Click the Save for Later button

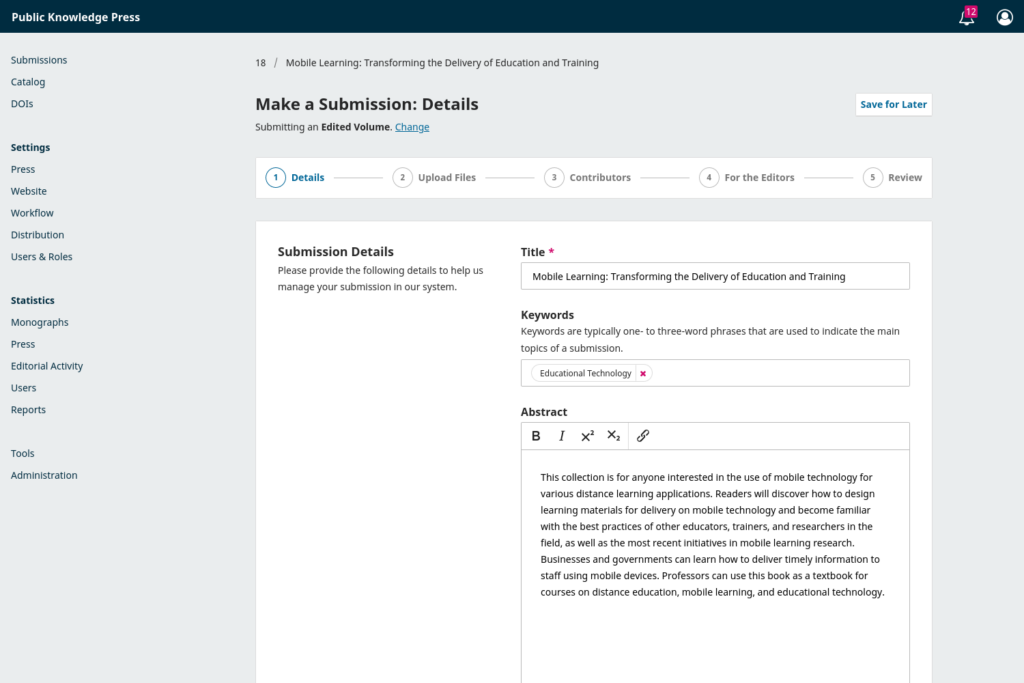(x=893, y=104)
